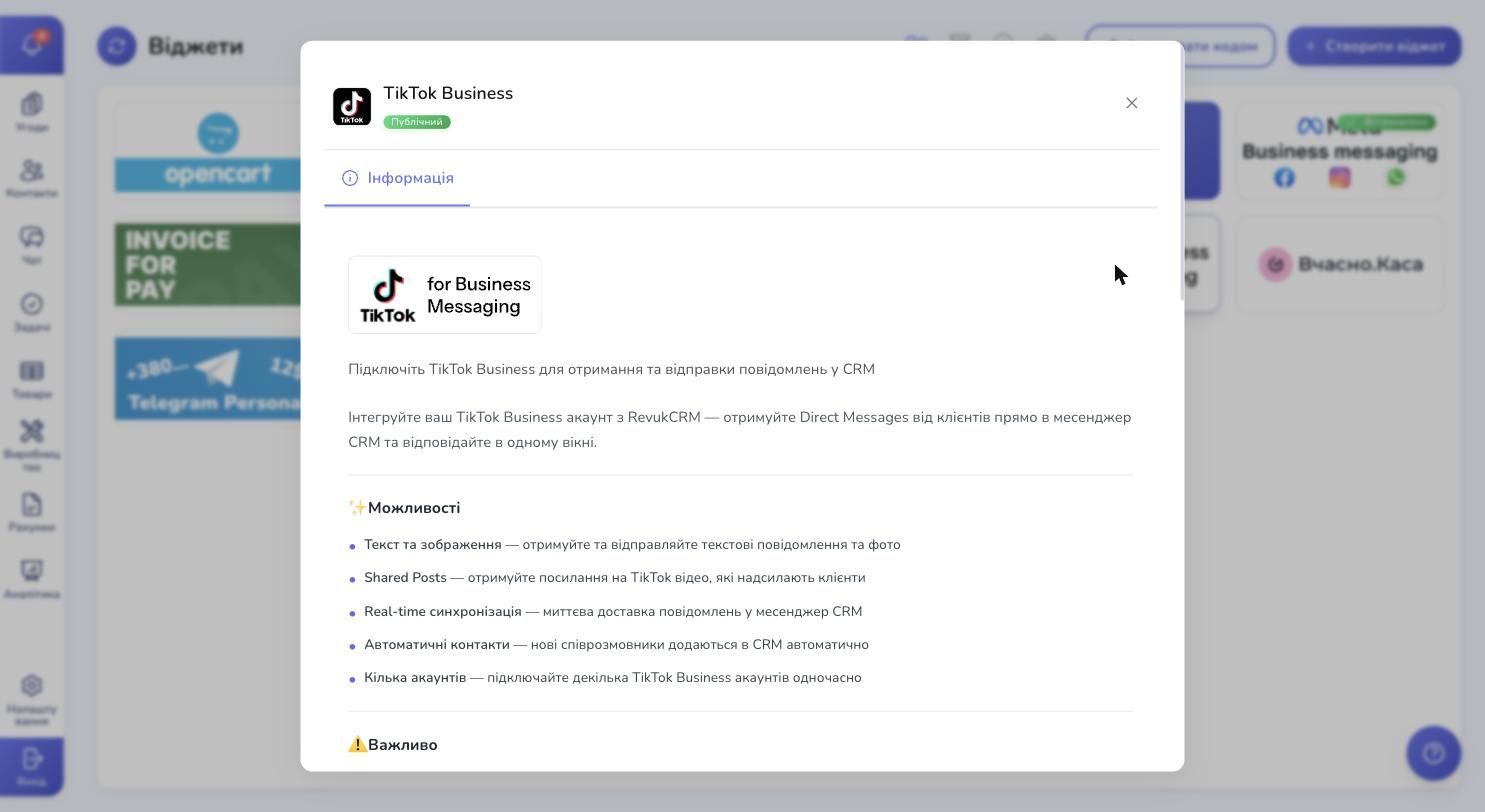Open the Інформація tab

pos(397,178)
